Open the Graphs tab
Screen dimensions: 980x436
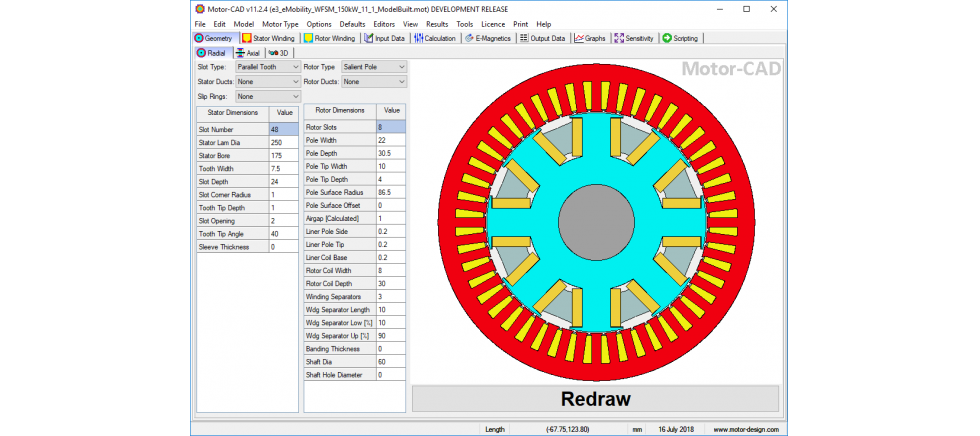[x=591, y=38]
